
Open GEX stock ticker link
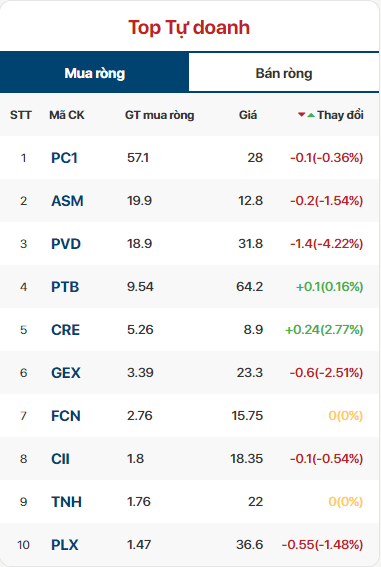pos(66,373)
